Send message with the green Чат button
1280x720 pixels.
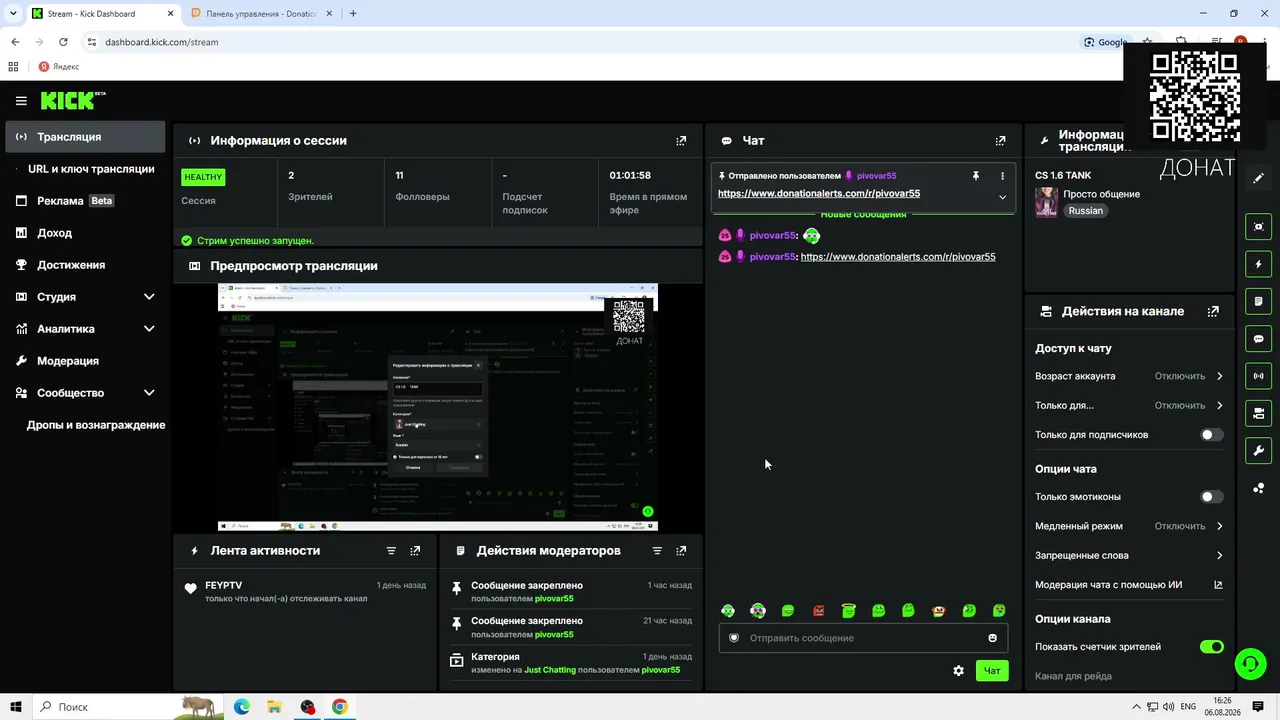(992, 671)
